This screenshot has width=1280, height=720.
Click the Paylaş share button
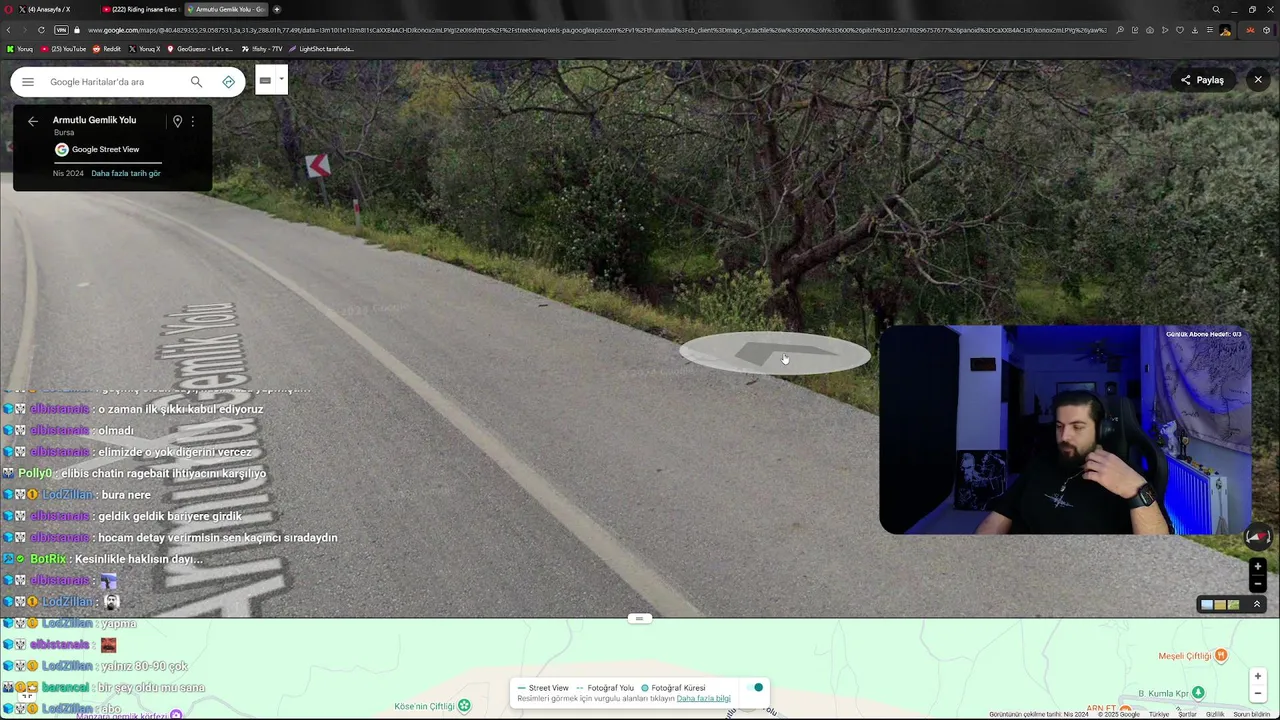[1202, 80]
